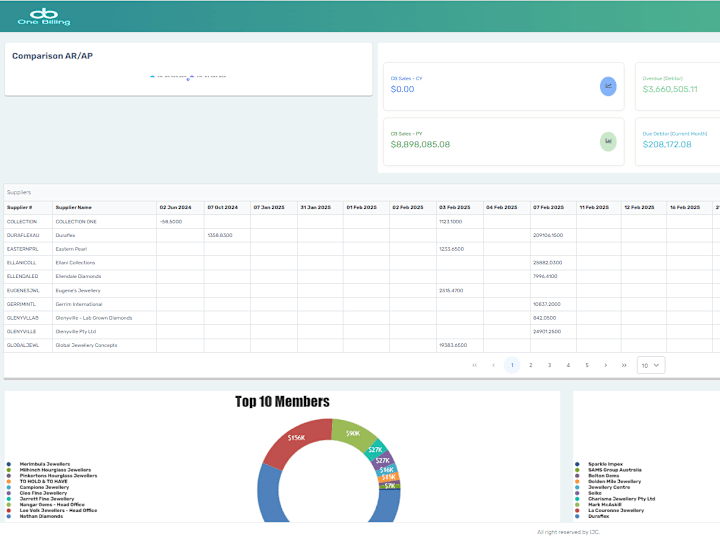720x540 pixels.
Task: Click the 19383.6500 value for Global Jewellery
Action: click(454, 345)
